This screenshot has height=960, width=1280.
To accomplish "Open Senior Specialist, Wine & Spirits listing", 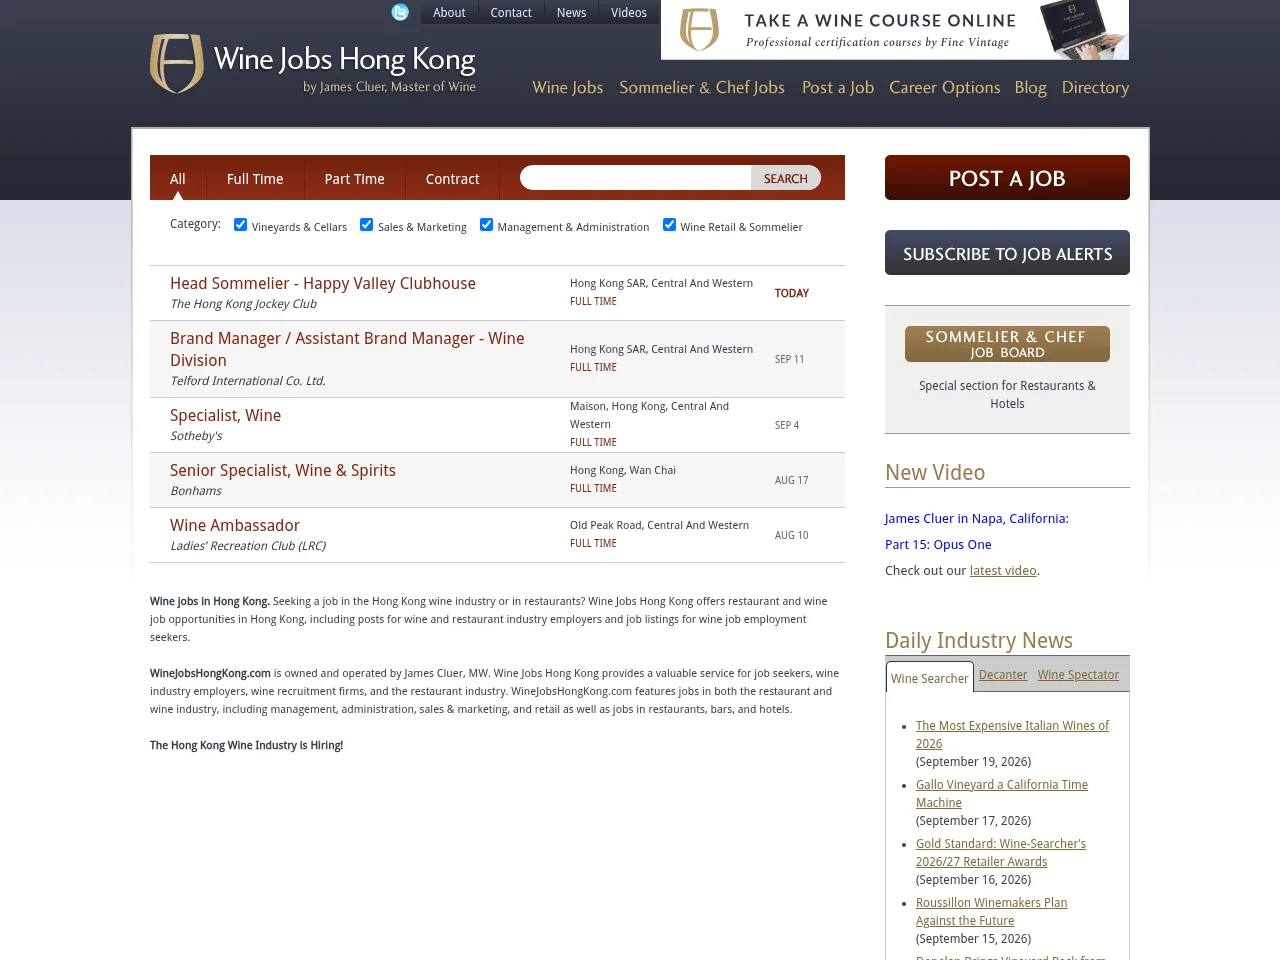I will (283, 471).
